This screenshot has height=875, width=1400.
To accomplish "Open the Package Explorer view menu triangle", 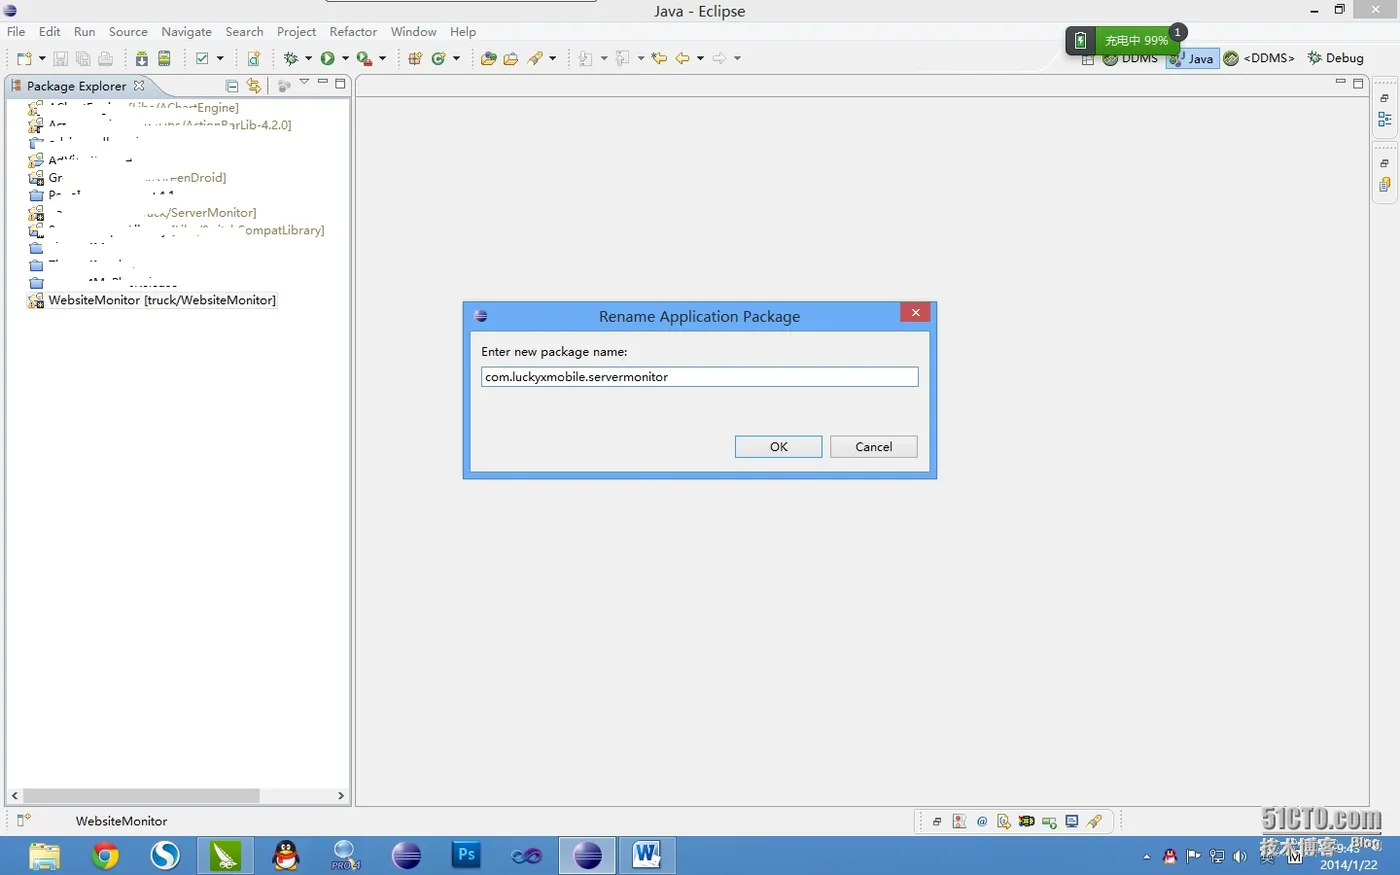I will pyautogui.click(x=304, y=83).
